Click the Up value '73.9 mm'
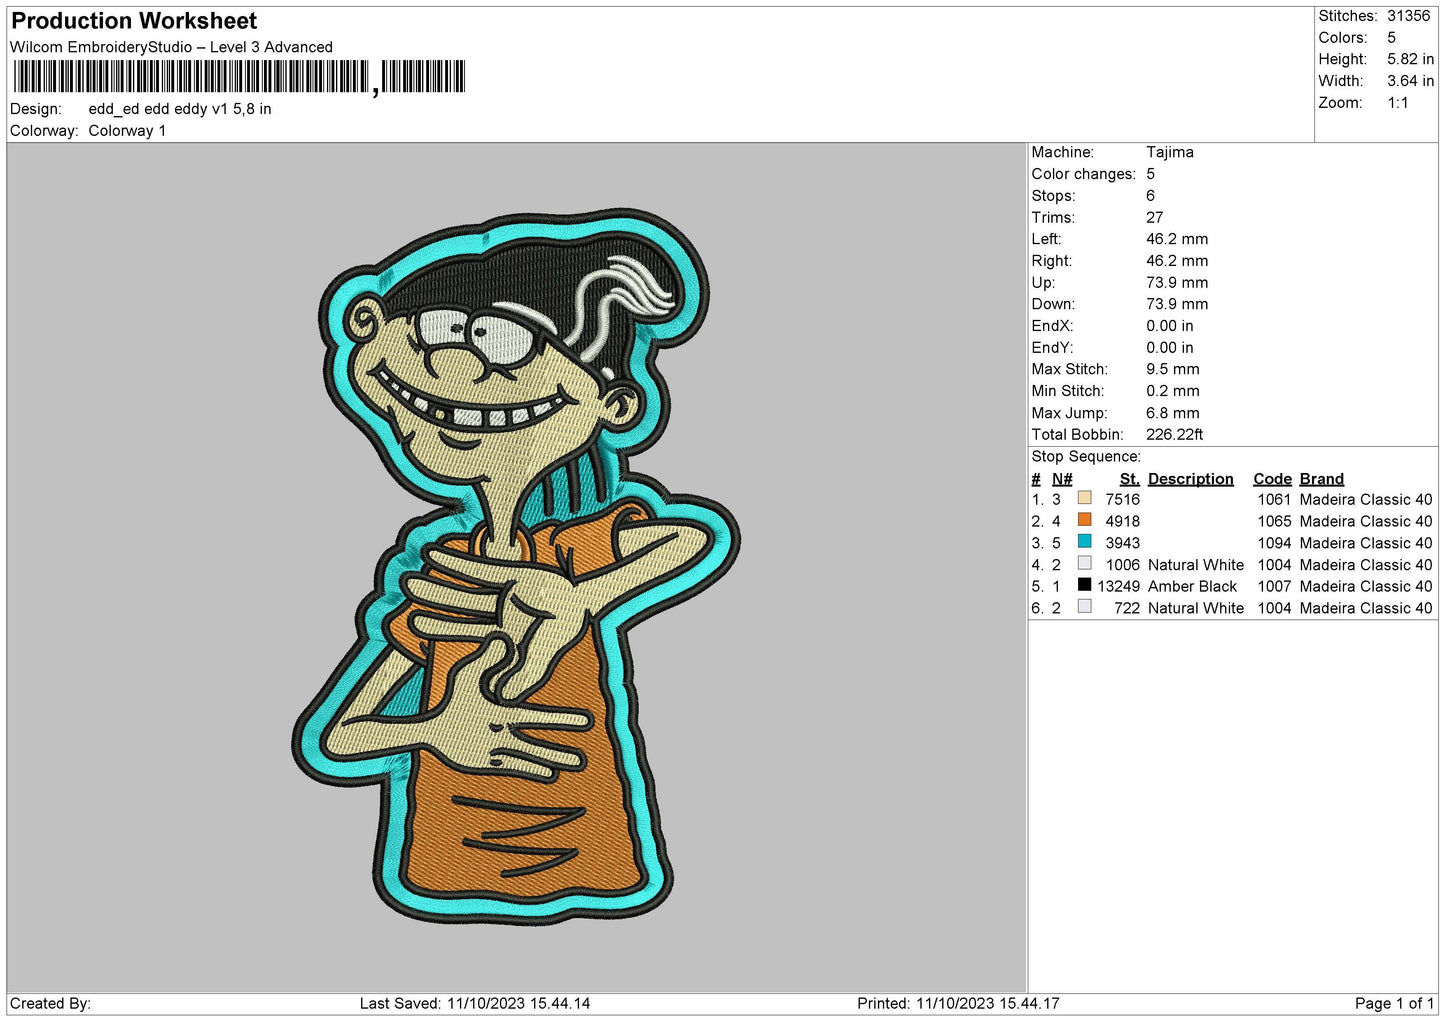The height and width of the screenshot is (1021, 1445). click(1177, 283)
